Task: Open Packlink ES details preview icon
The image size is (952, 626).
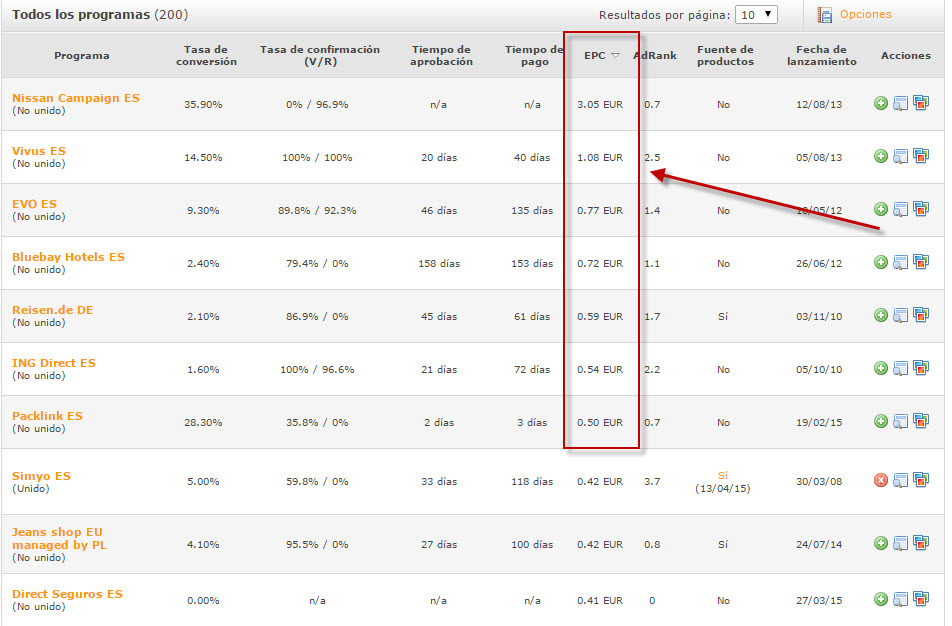Action: coord(900,421)
